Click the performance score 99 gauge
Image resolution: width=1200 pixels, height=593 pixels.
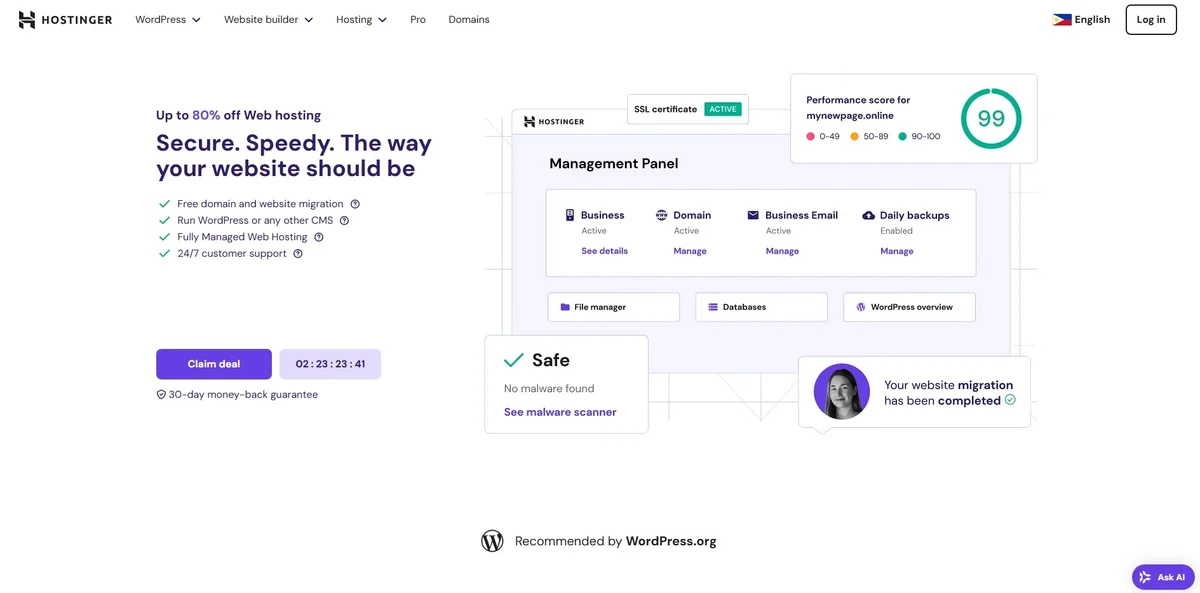tap(991, 119)
